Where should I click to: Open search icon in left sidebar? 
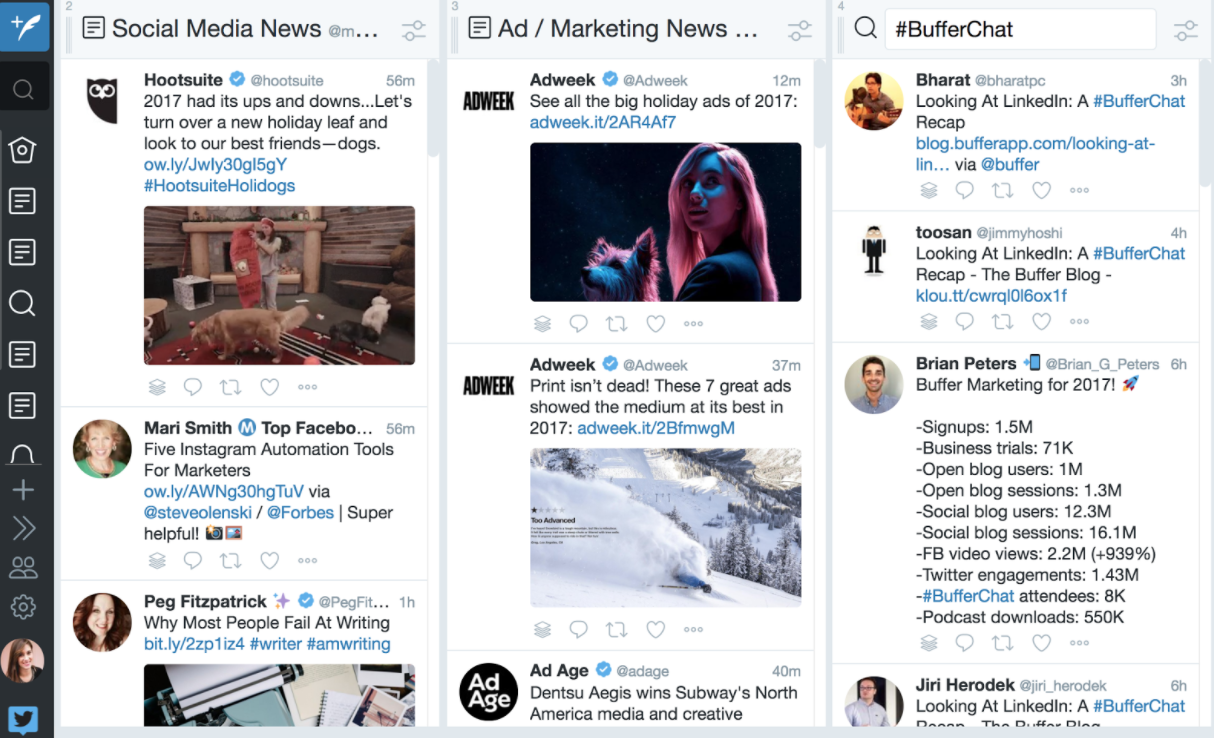pyautogui.click(x=23, y=91)
